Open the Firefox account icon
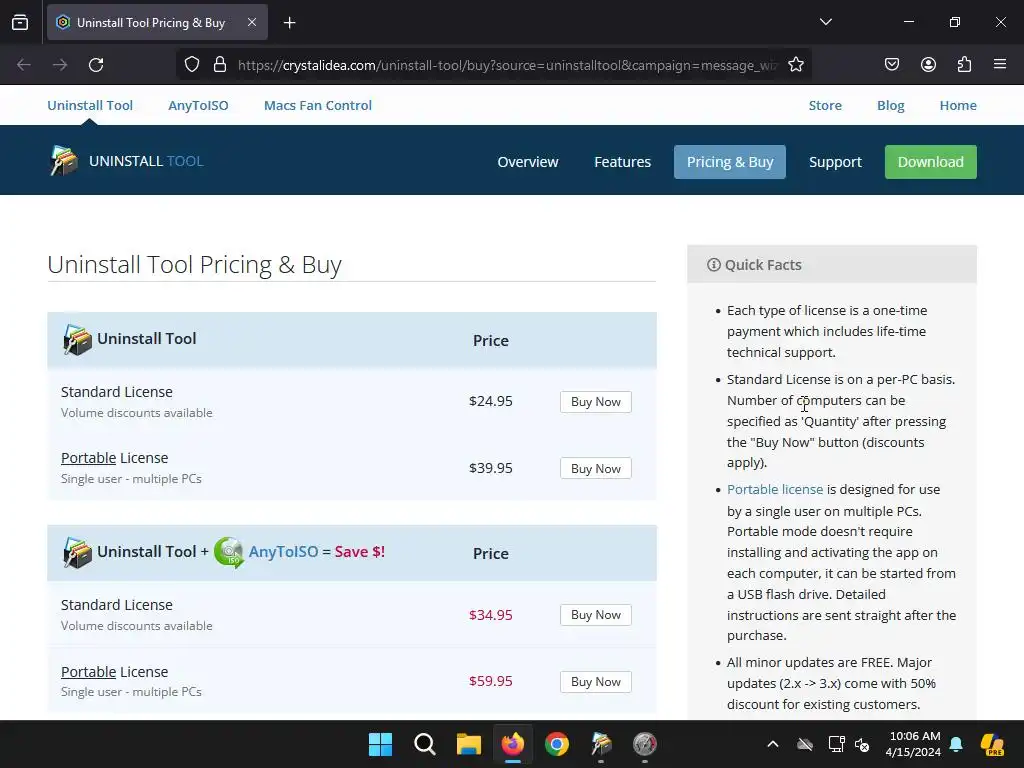Image resolution: width=1024 pixels, height=768 pixels. [x=928, y=64]
